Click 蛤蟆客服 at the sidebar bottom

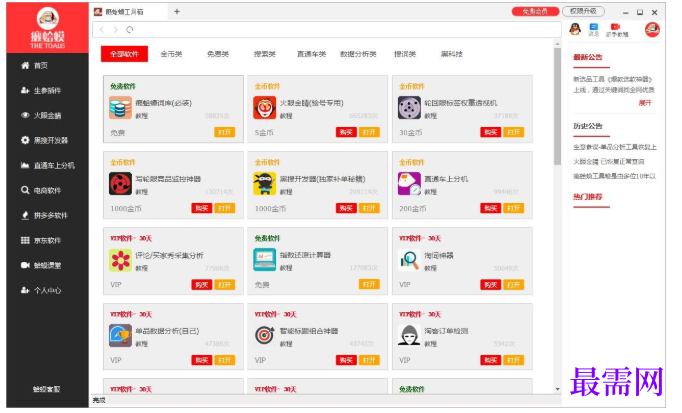[46, 390]
